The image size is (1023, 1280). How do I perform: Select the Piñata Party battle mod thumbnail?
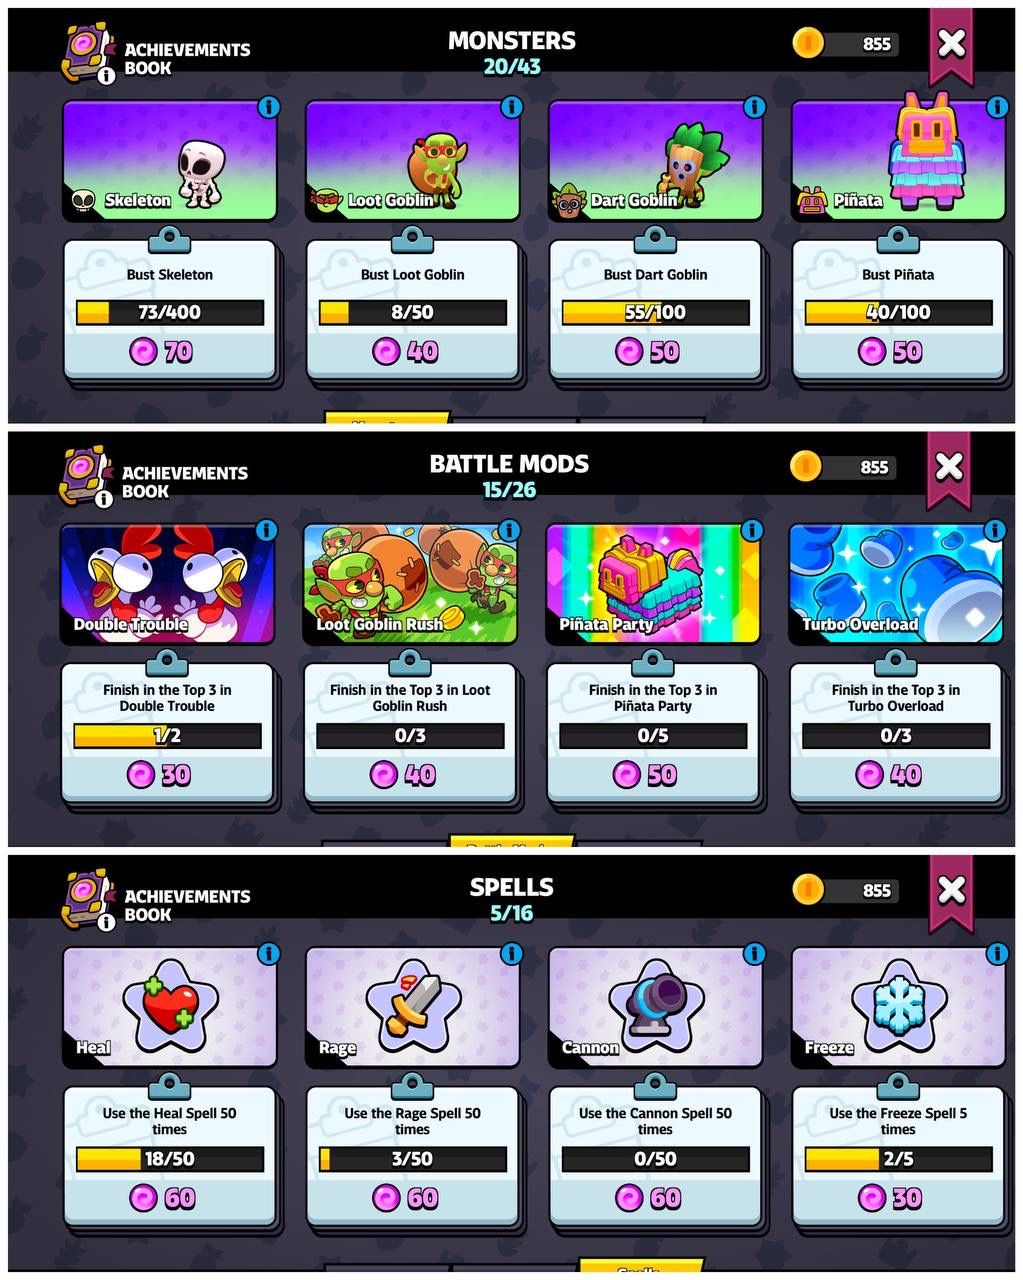tap(653, 584)
